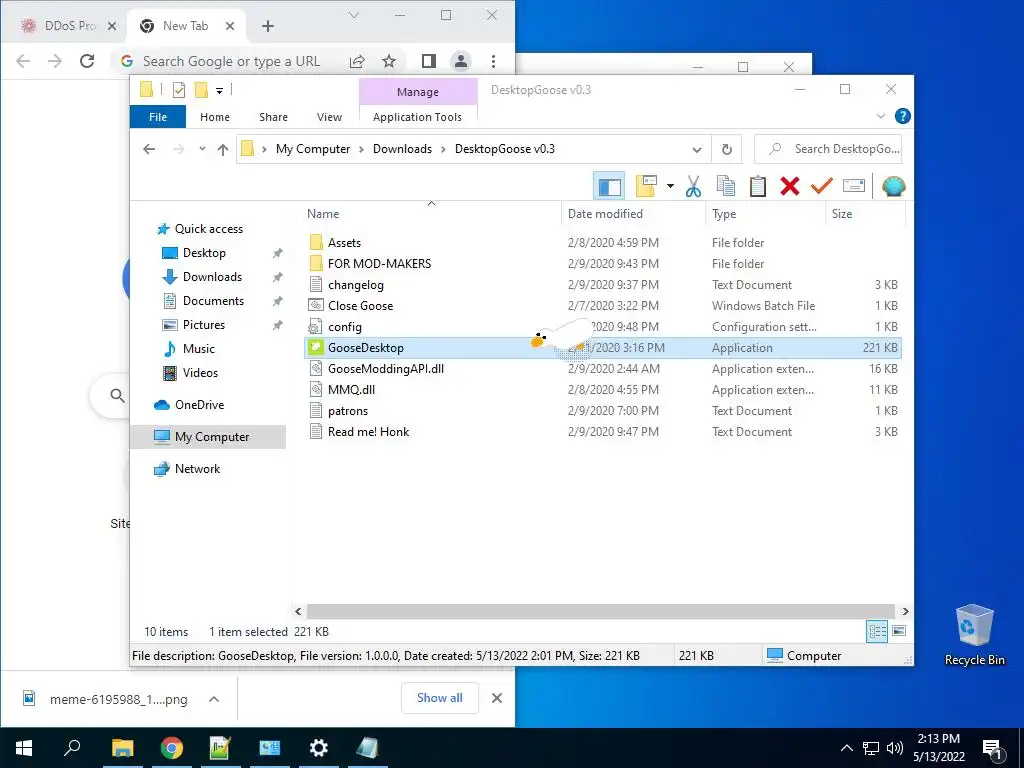Screen dimensions: 1024x768
Task: Open Desktop in navigation pane
Action: pos(204,253)
